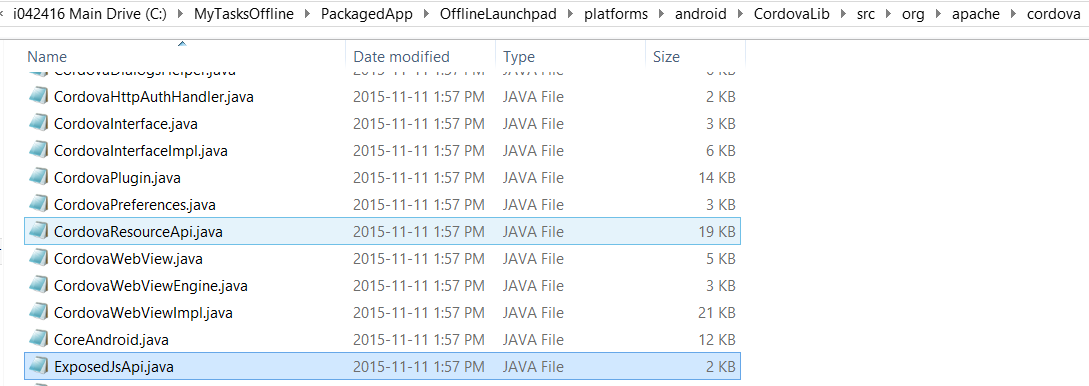Select the CordovaPlugin.java file icon
Screen dimensions: 1089x386
click(x=38, y=177)
